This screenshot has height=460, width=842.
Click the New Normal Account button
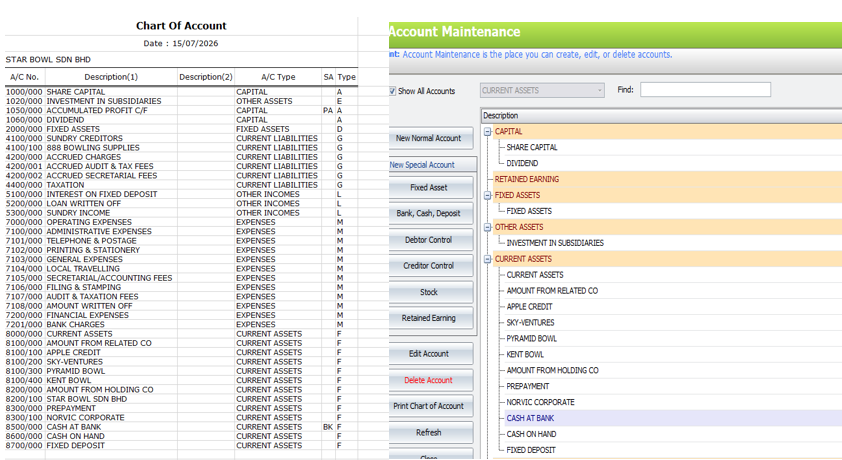tap(429, 138)
